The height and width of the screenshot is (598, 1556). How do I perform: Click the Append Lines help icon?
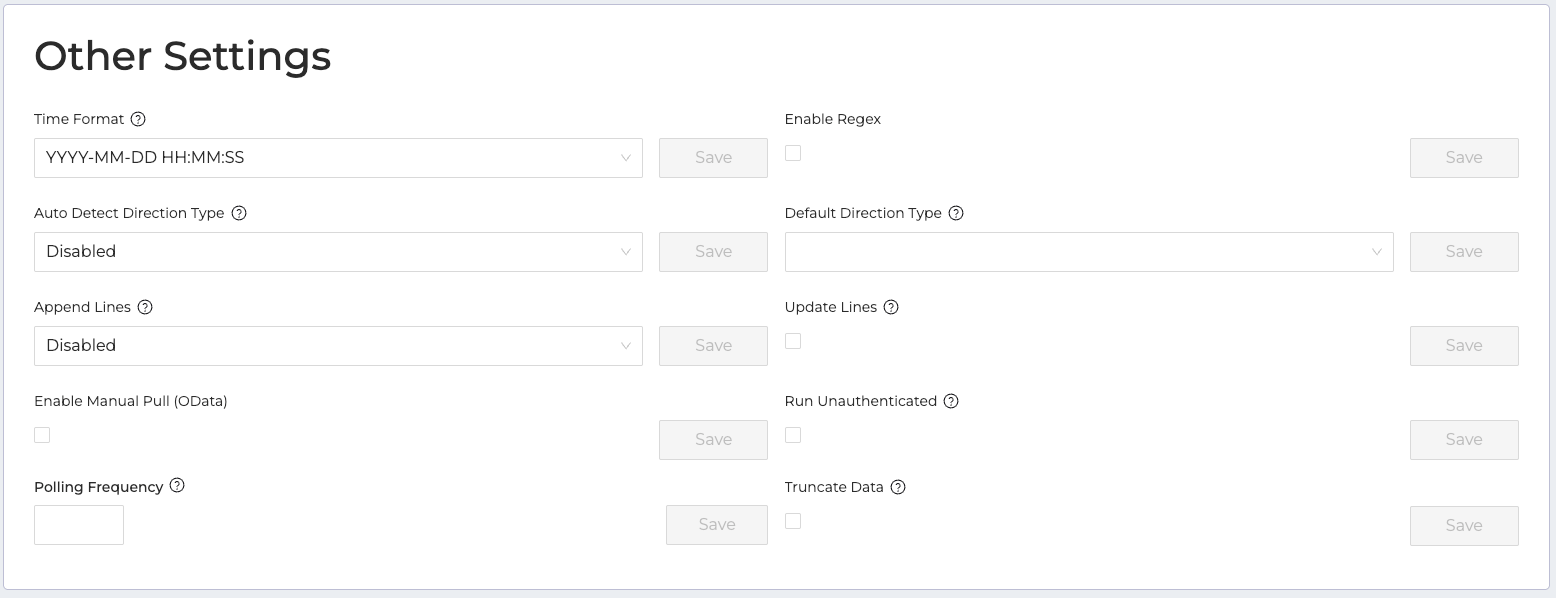[x=145, y=307]
